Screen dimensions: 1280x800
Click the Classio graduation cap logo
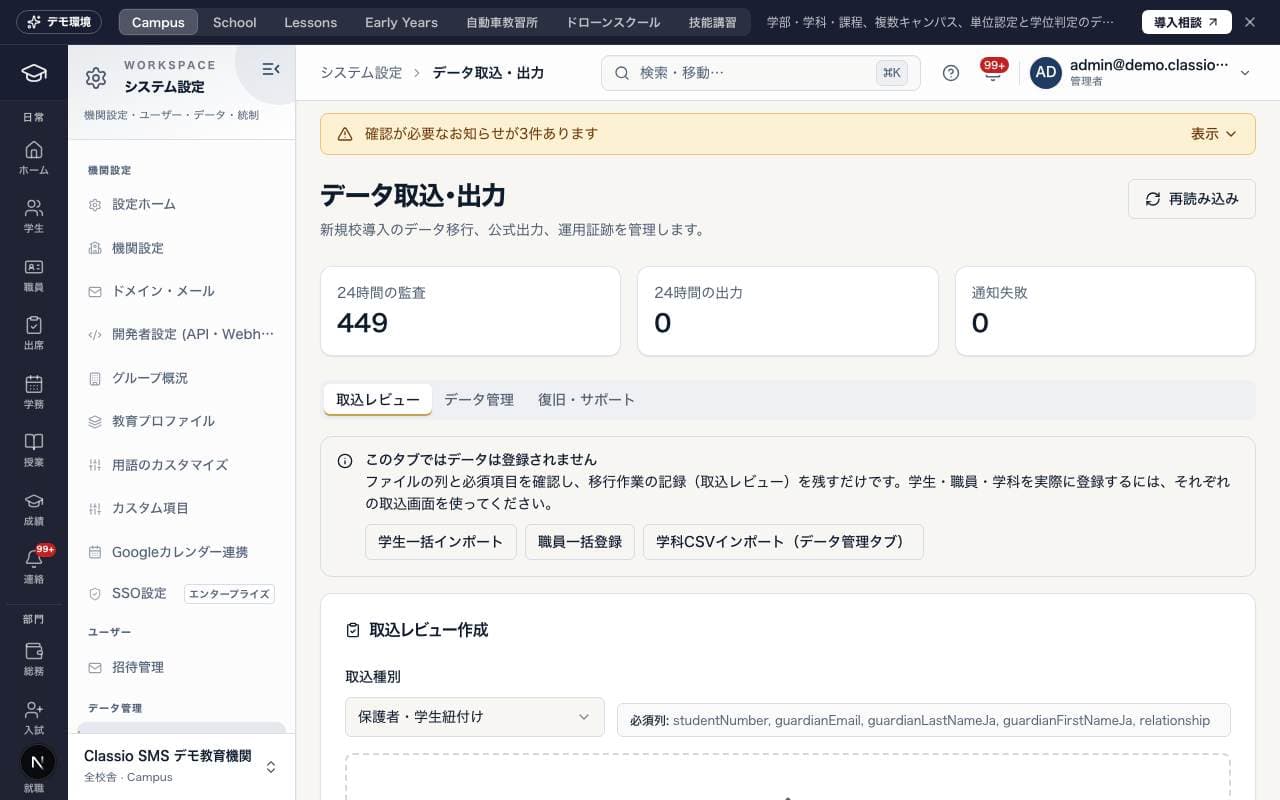click(34, 73)
